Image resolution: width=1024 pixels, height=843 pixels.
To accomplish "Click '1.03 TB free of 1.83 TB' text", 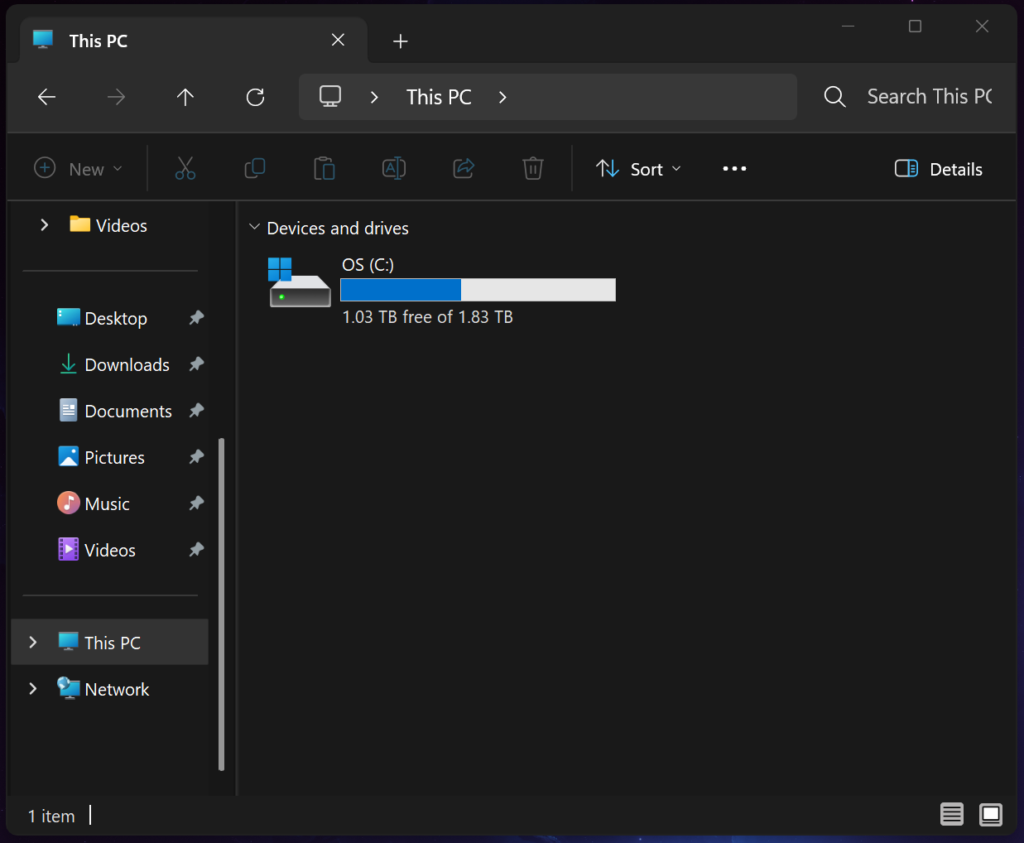I will tap(428, 317).
